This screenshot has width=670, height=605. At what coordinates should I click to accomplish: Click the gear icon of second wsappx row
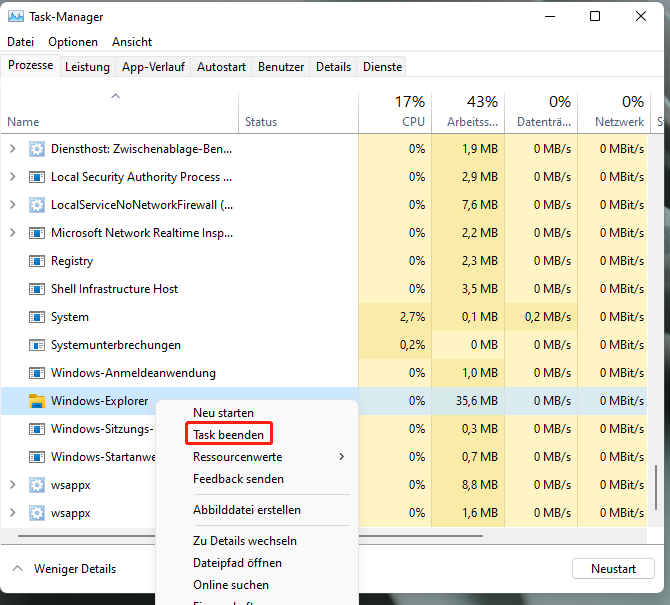point(37,513)
